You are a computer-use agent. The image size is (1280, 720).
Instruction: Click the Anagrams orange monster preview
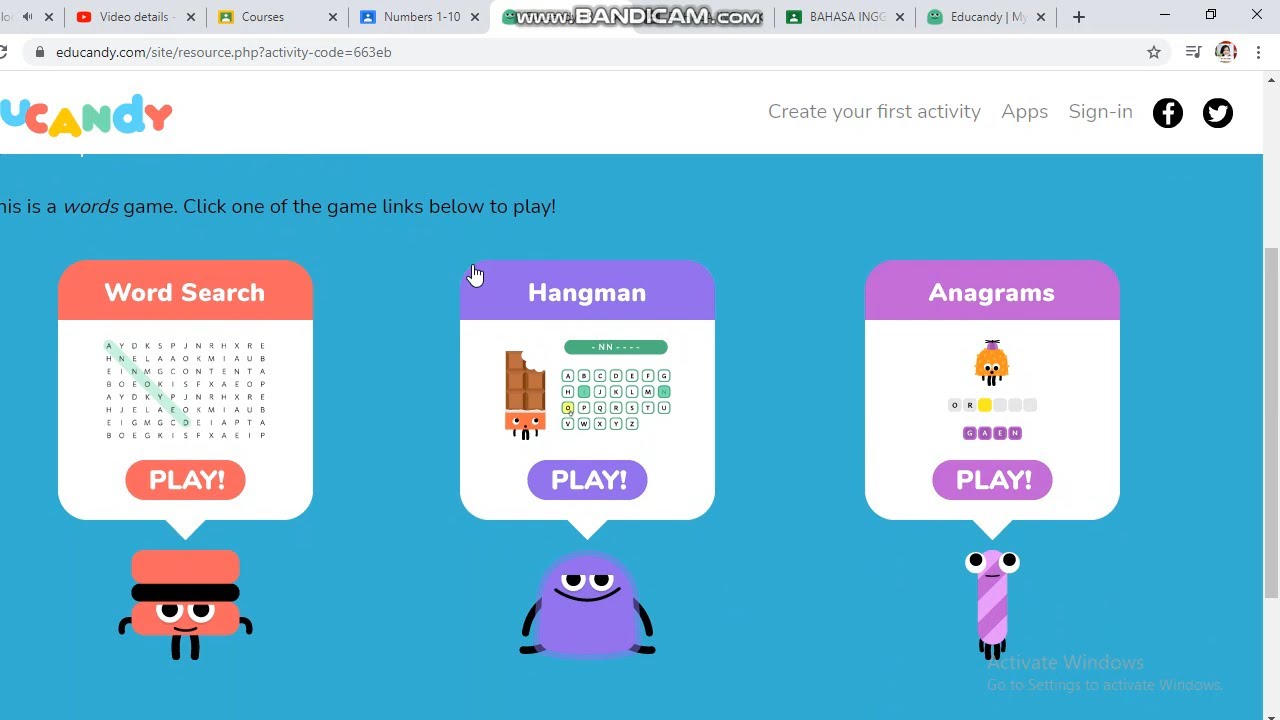tap(991, 363)
